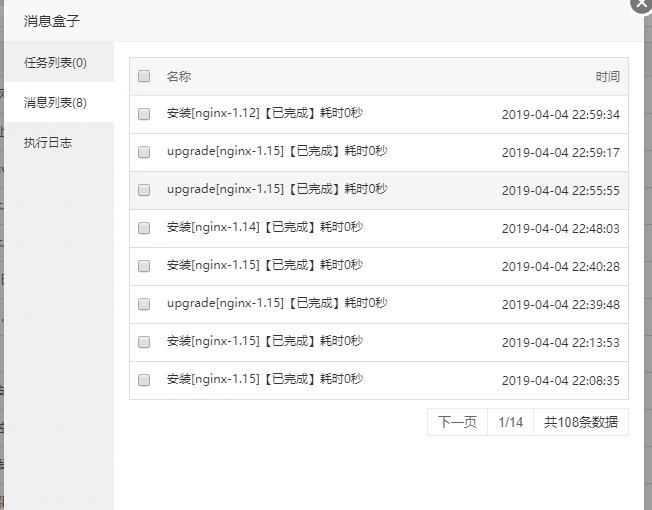Image resolution: width=652 pixels, height=510 pixels.
Task: Click the 1/14 page indicator
Action: click(511, 423)
